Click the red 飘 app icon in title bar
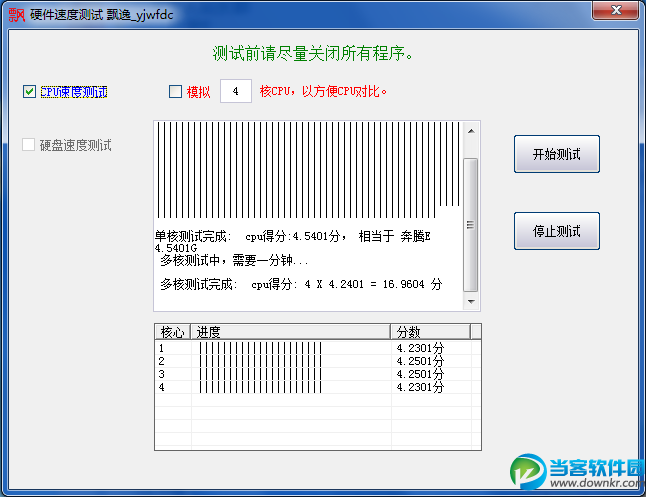 pyautogui.click(x=17, y=15)
